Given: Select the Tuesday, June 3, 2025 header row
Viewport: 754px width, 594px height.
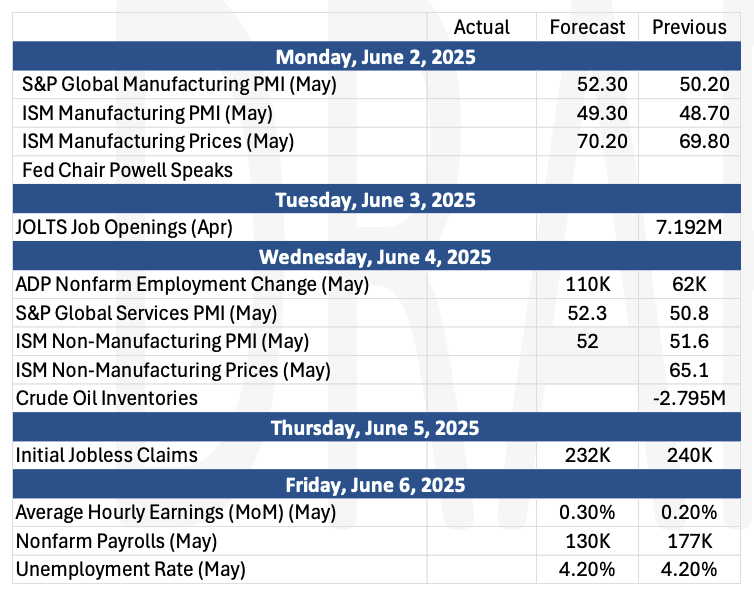Looking at the screenshot, I should coord(377,199).
